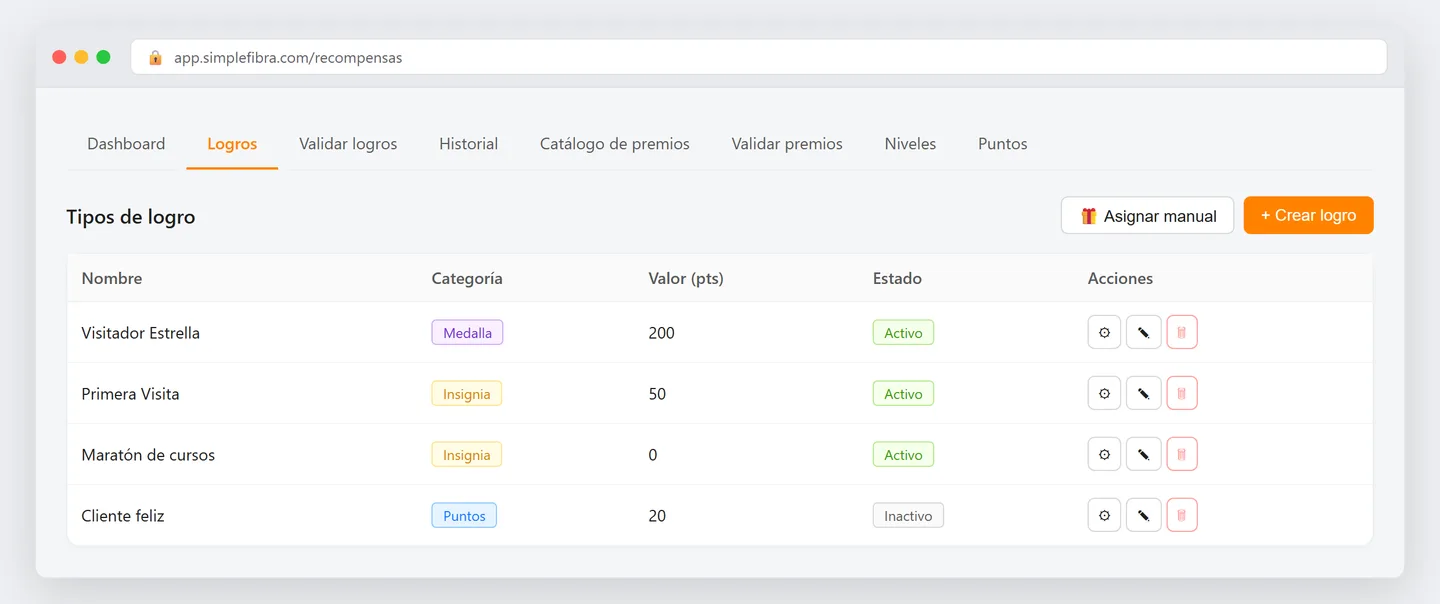1440x604 pixels.
Task: Click the trash icon for Cliente feliz
Action: click(x=1182, y=515)
